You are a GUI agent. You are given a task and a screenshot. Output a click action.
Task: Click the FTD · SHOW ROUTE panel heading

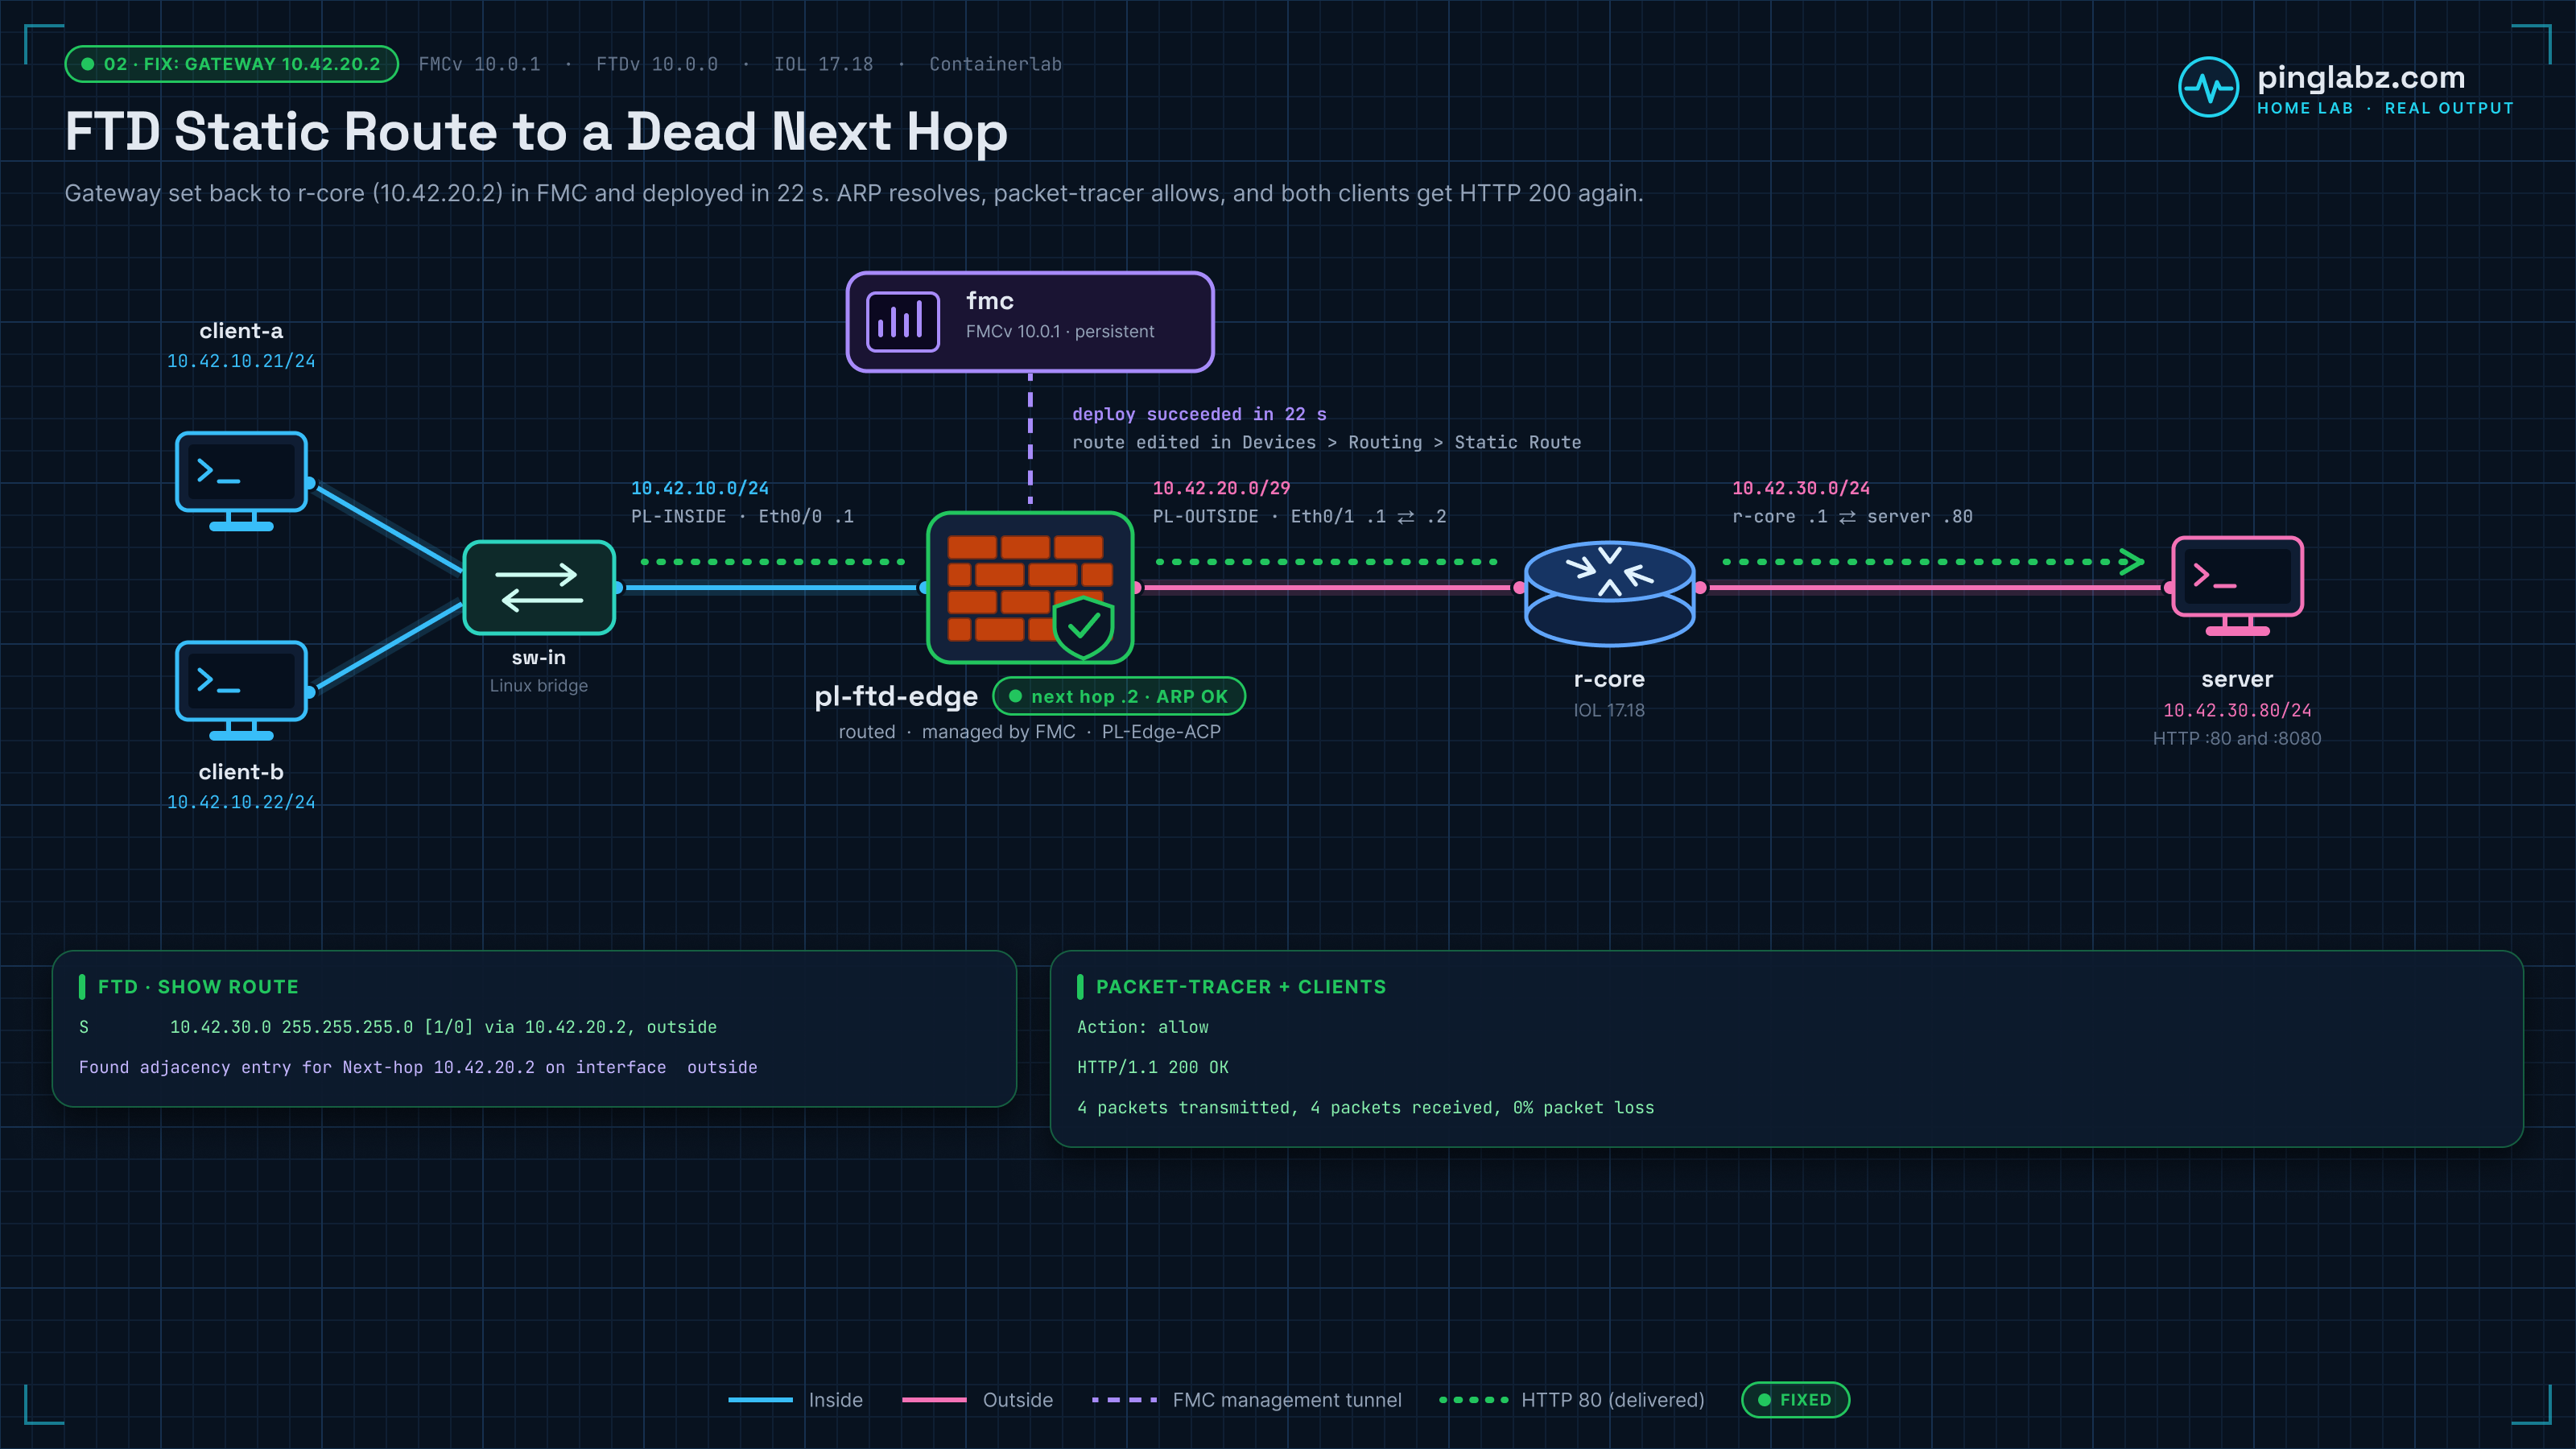click(x=198, y=986)
